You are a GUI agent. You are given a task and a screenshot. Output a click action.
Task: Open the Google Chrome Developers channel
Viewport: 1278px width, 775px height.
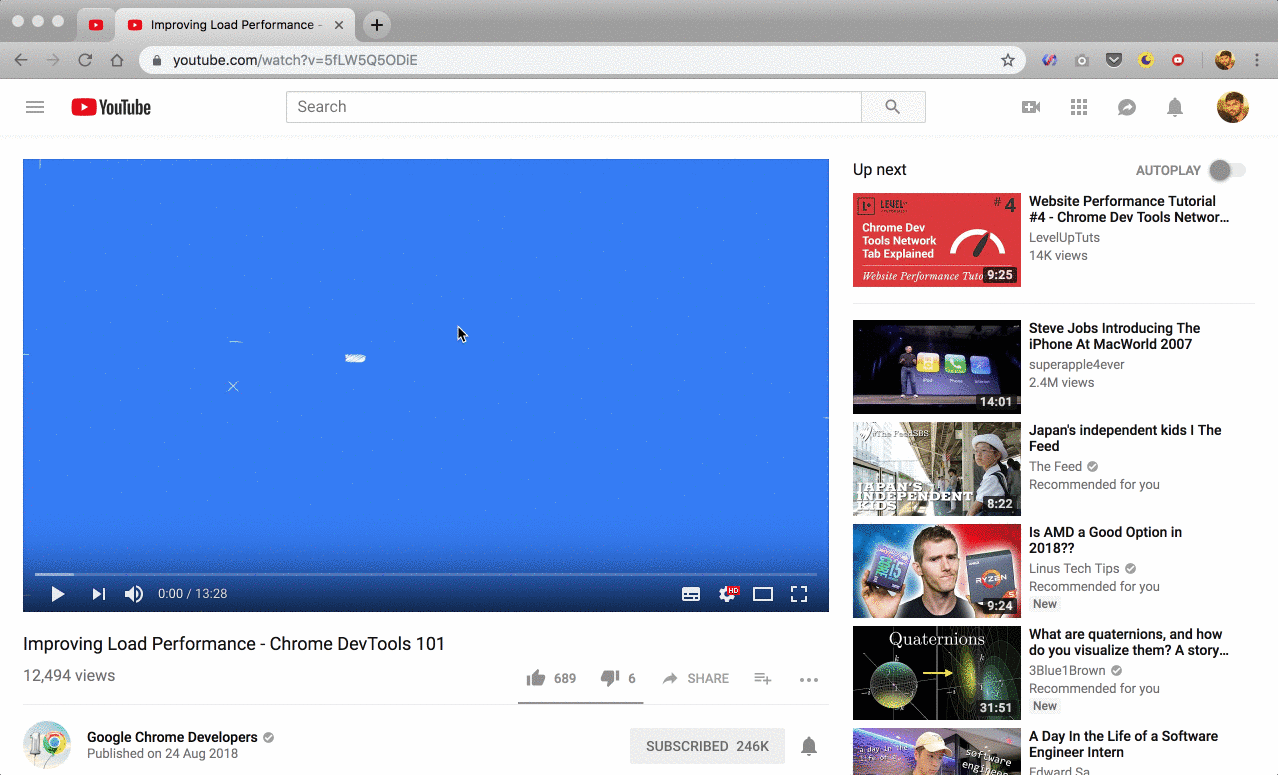[x=172, y=737]
